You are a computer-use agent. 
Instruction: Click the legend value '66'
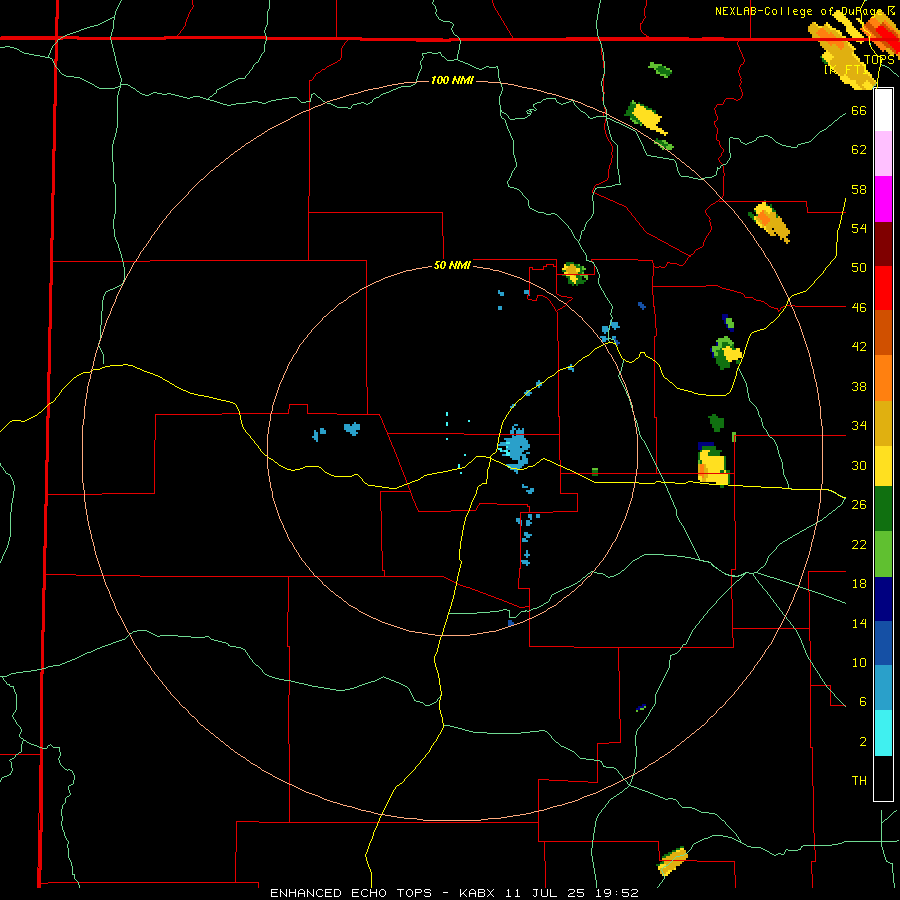point(859,110)
